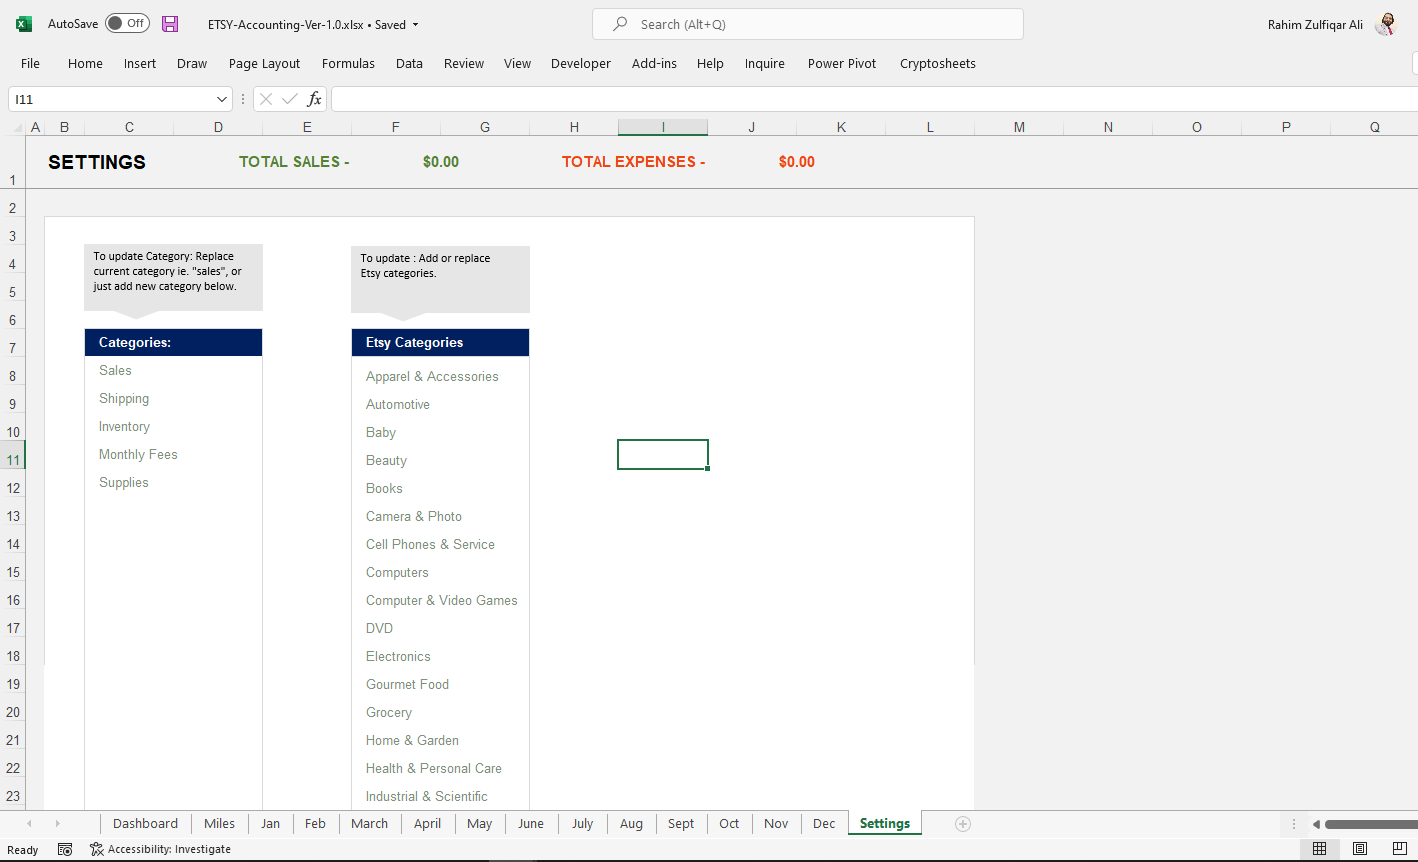
Task: Click the horizontal scrollbar thumb
Action: coord(1371,824)
